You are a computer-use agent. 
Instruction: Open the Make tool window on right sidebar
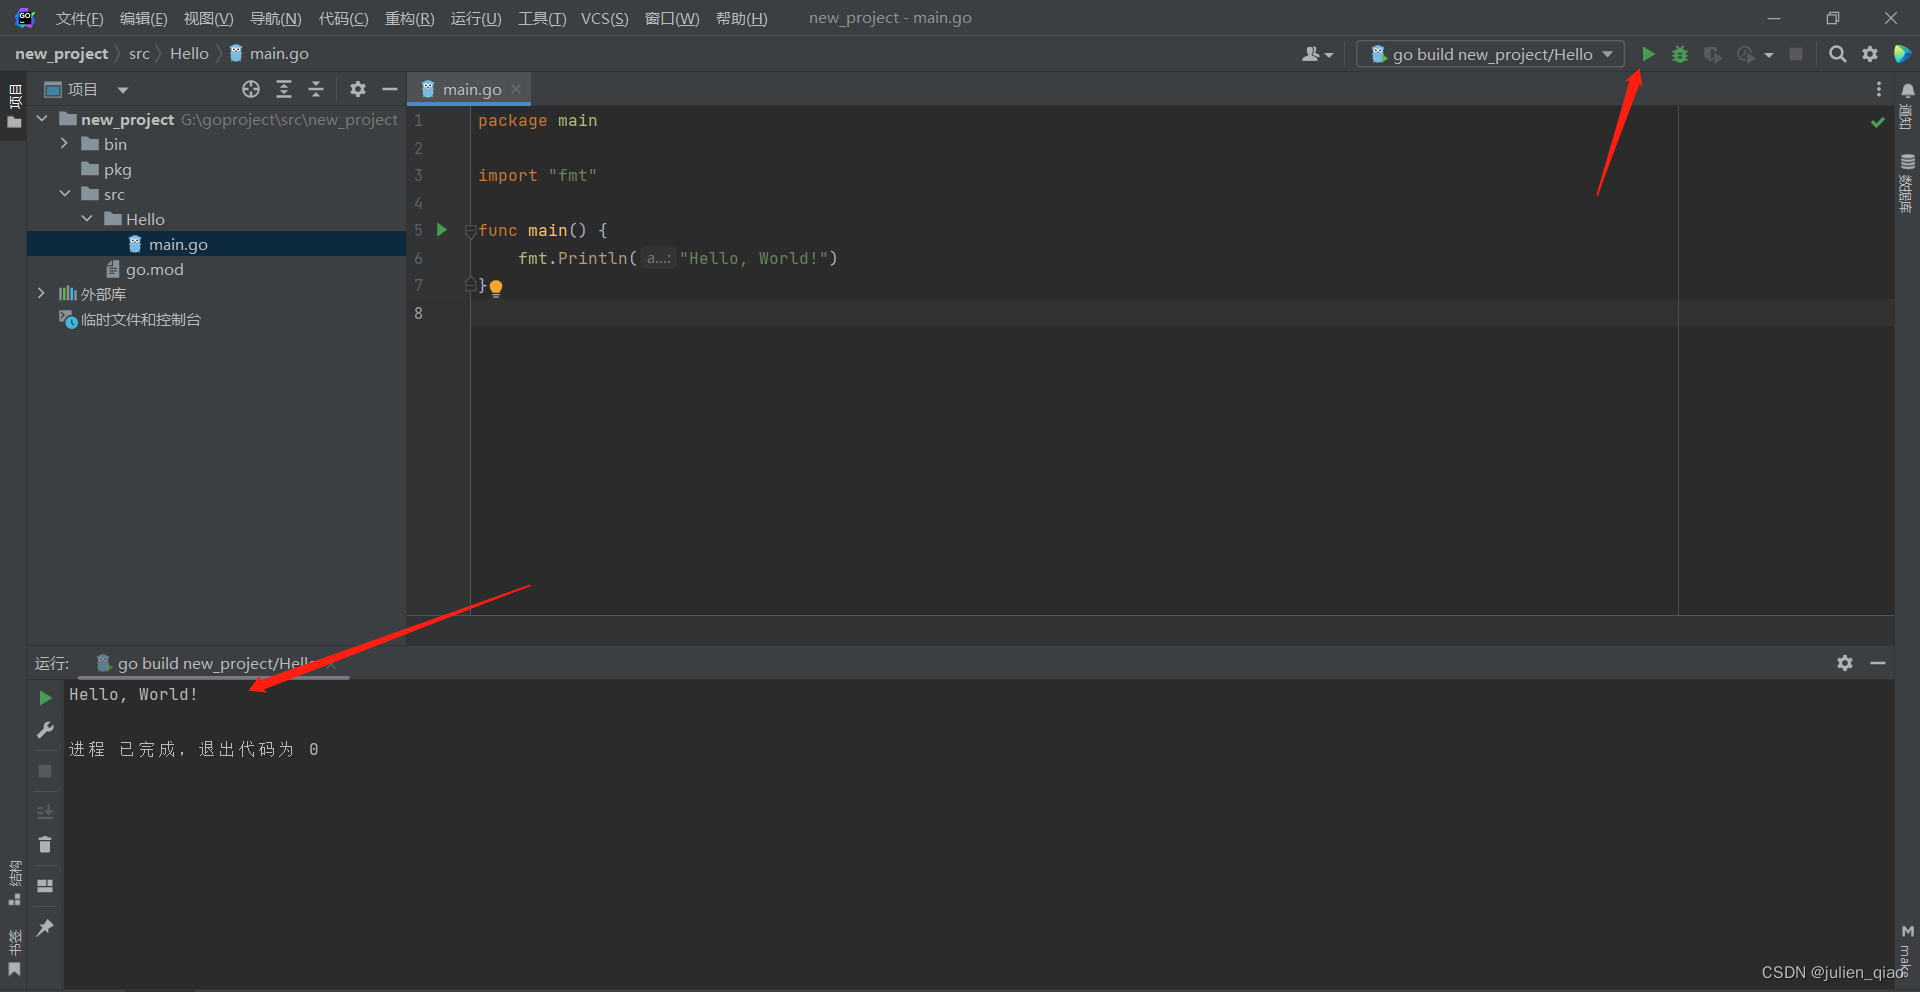(x=1907, y=950)
